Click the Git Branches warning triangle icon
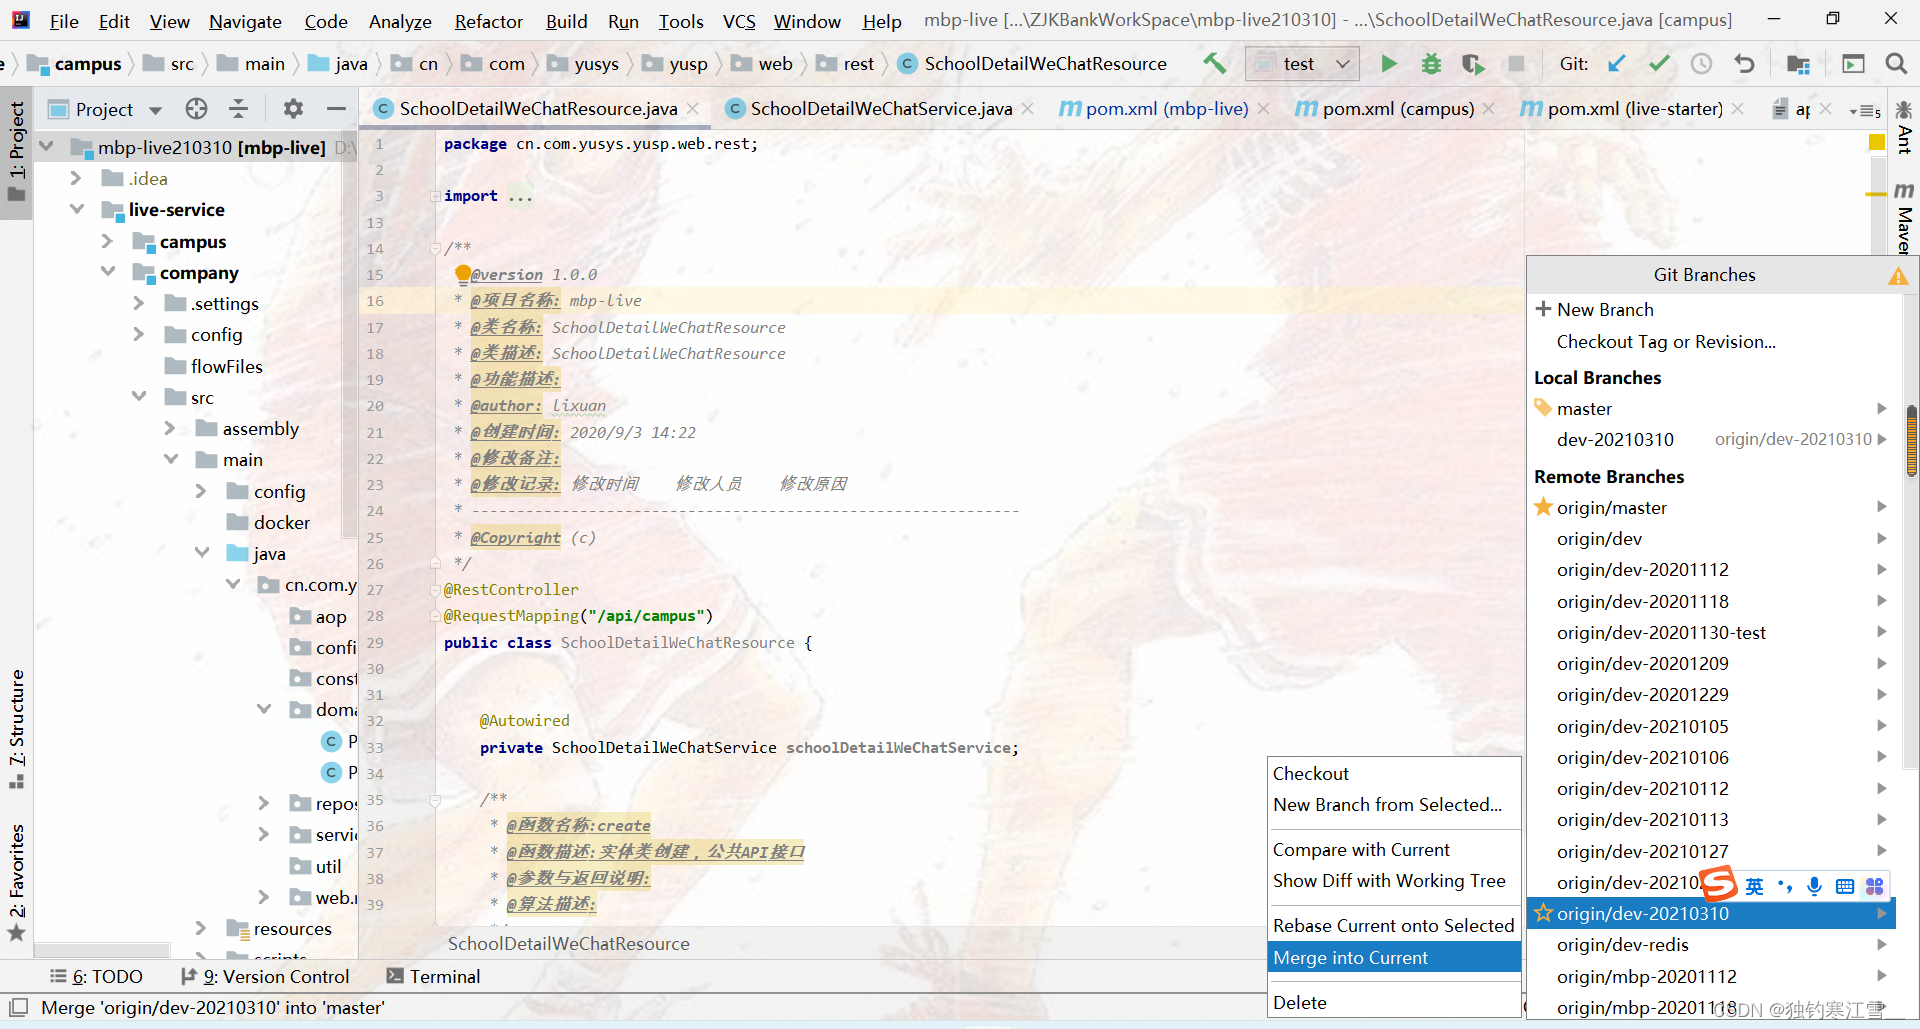The image size is (1920, 1029). click(1898, 276)
